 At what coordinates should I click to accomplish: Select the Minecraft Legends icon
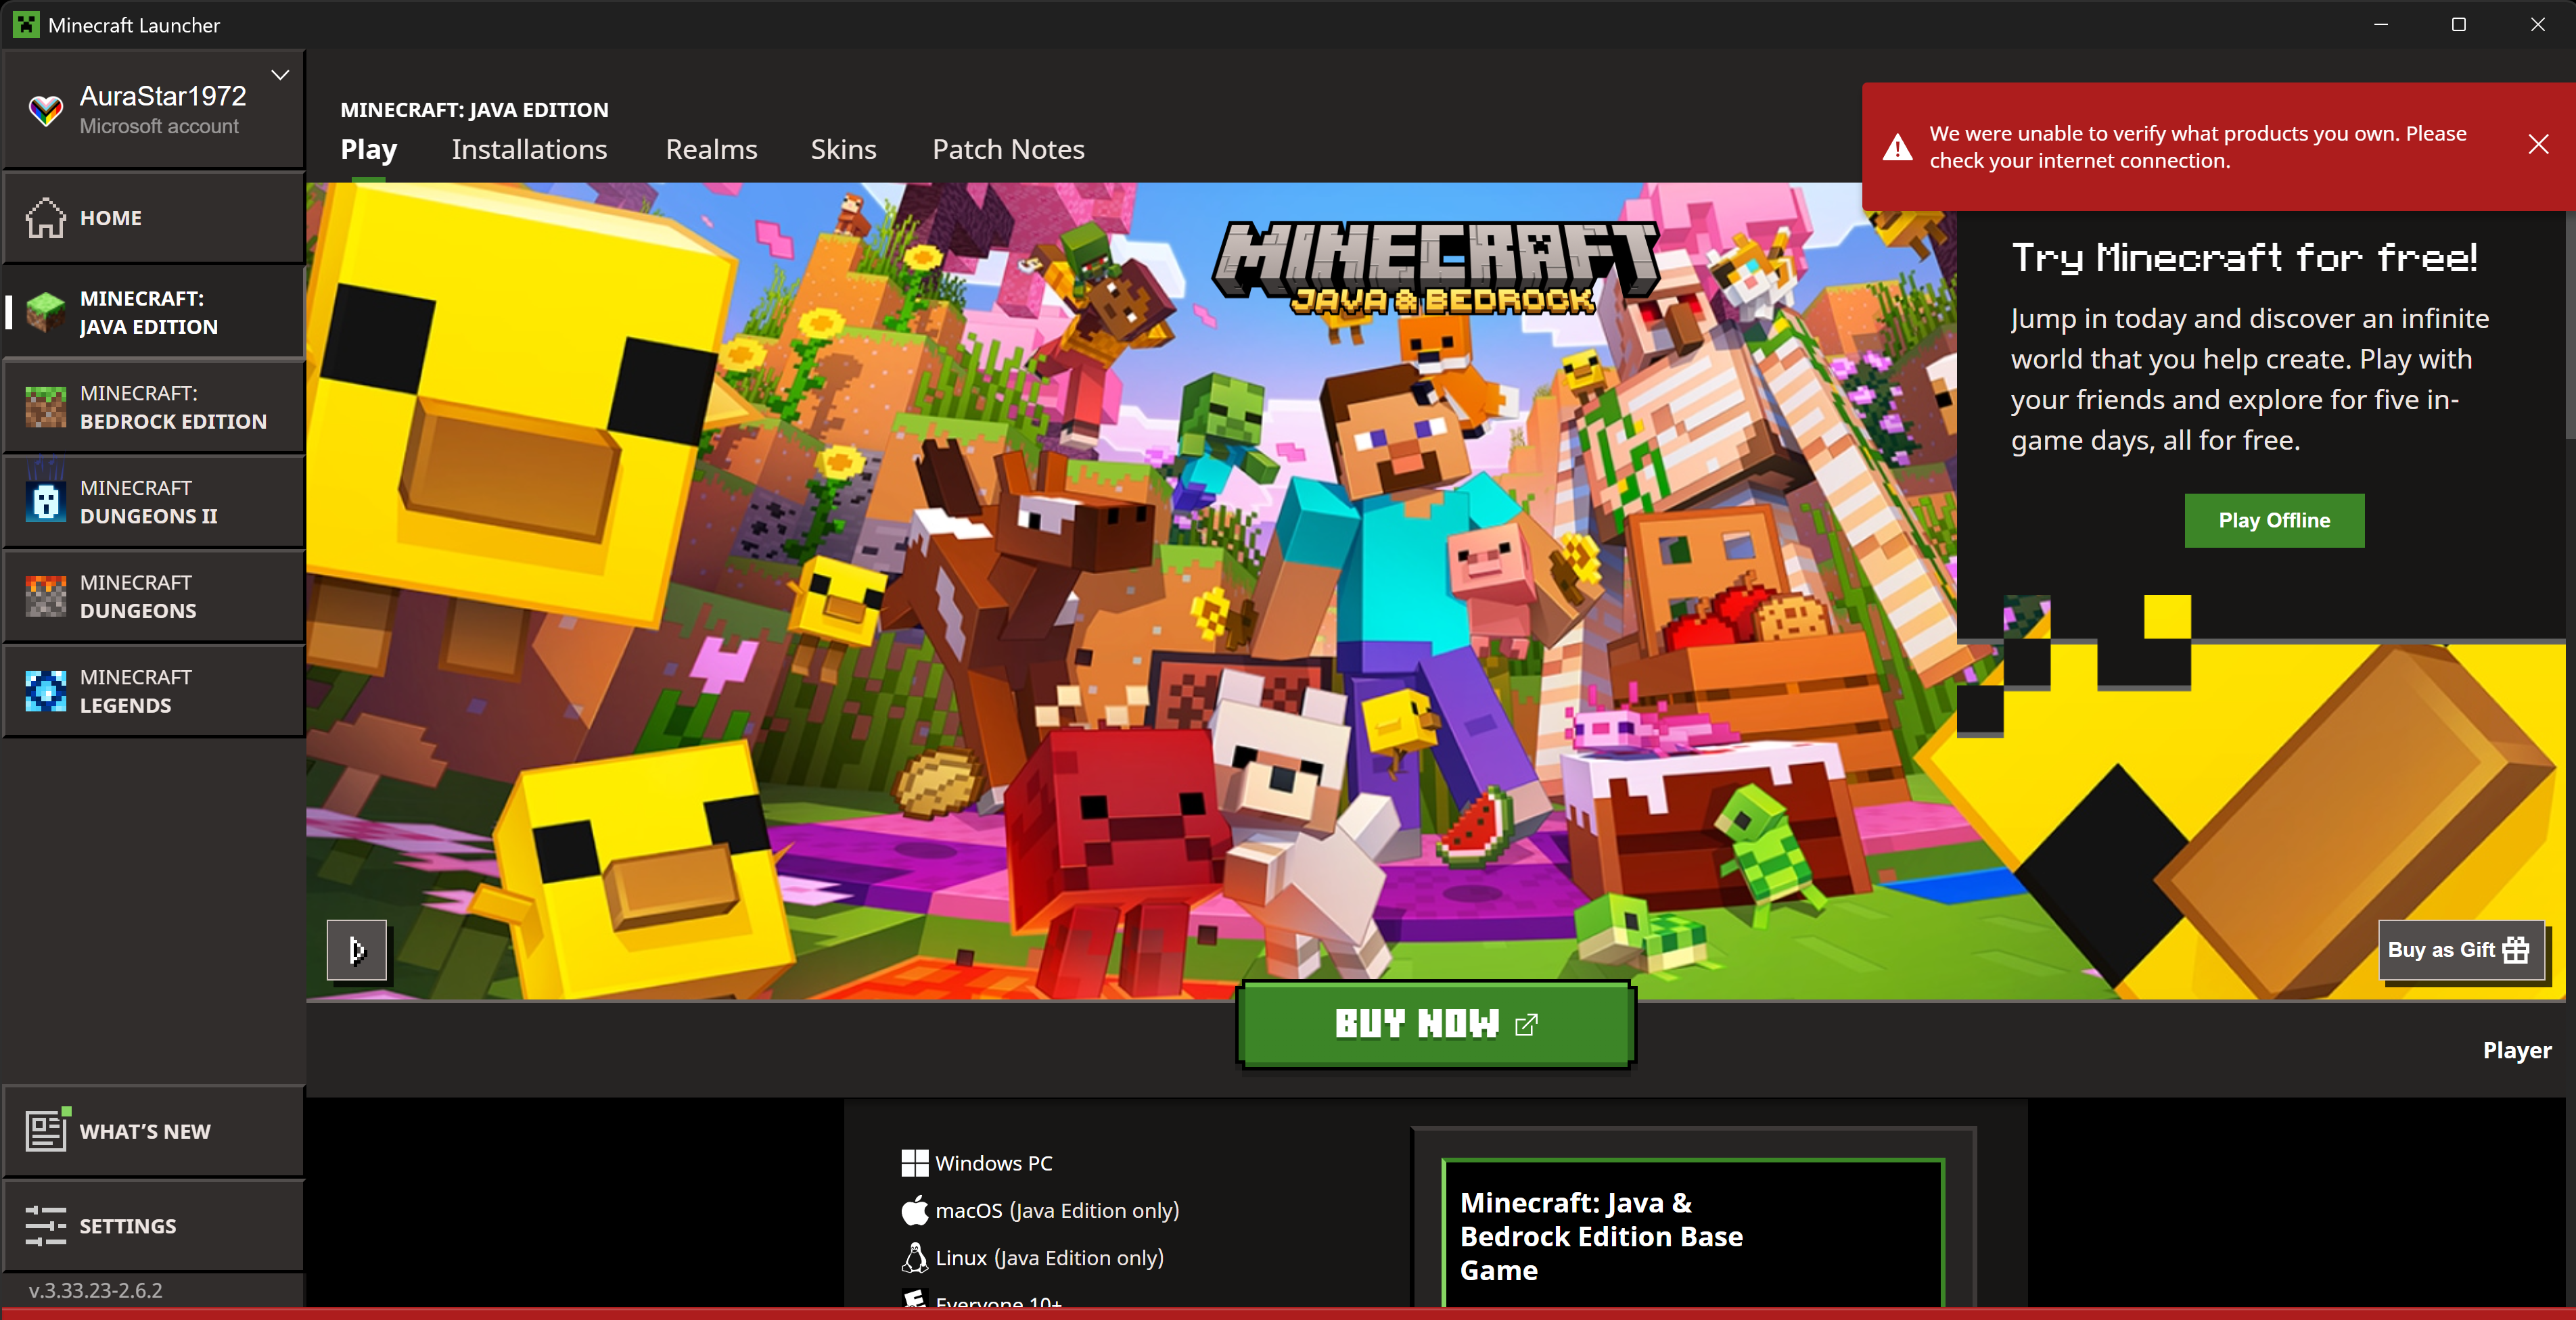pyautogui.click(x=45, y=691)
